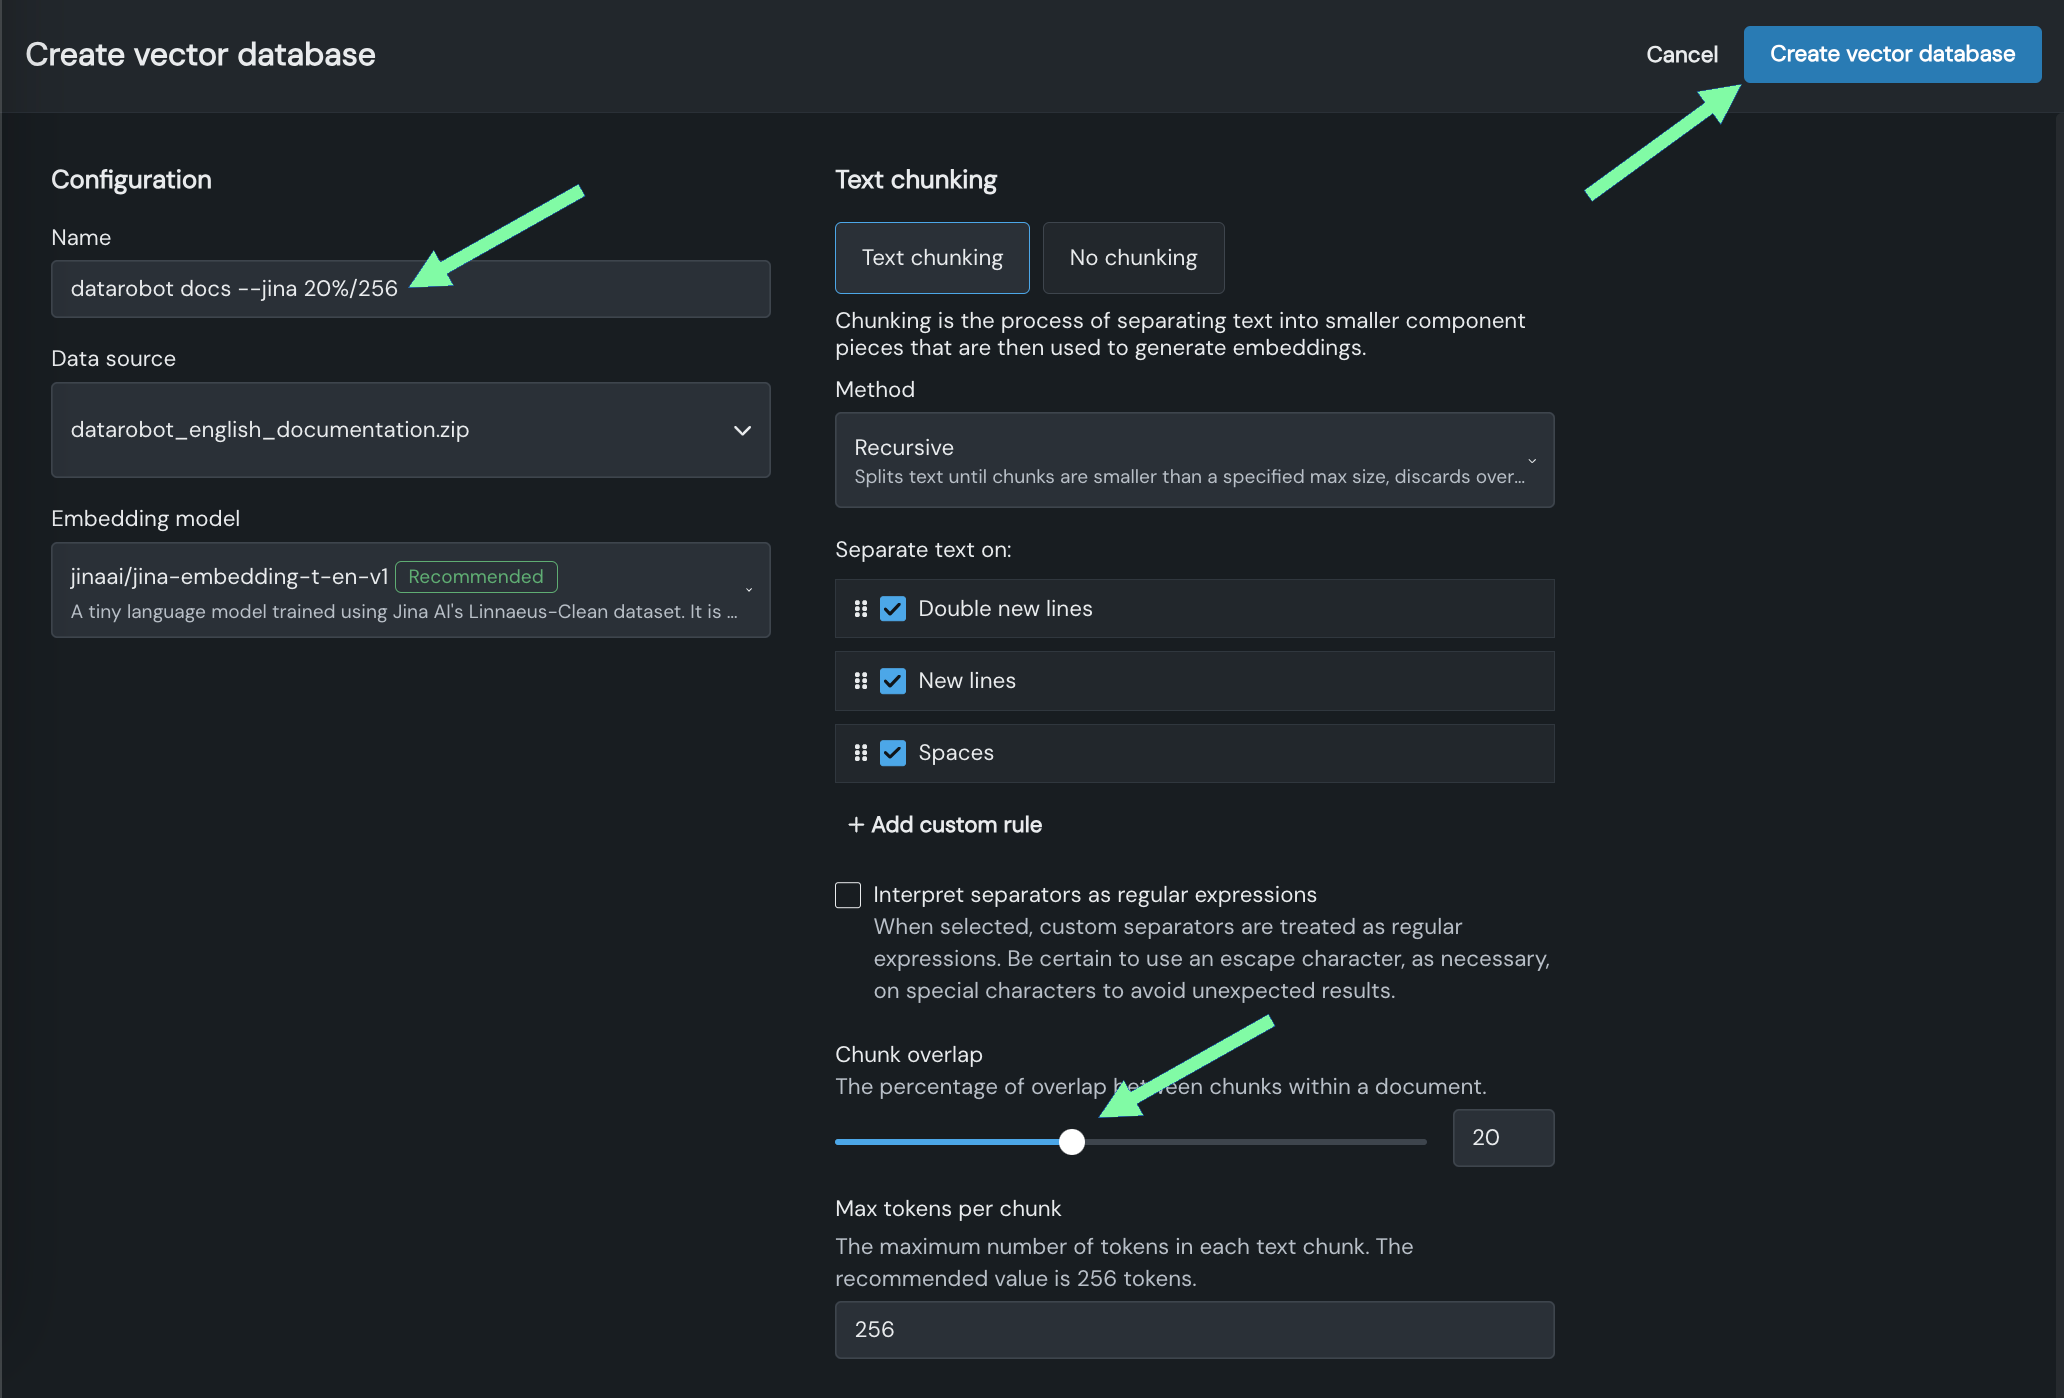Uncheck the New lines separator checkbox
The image size is (2064, 1398).
pyautogui.click(x=893, y=681)
